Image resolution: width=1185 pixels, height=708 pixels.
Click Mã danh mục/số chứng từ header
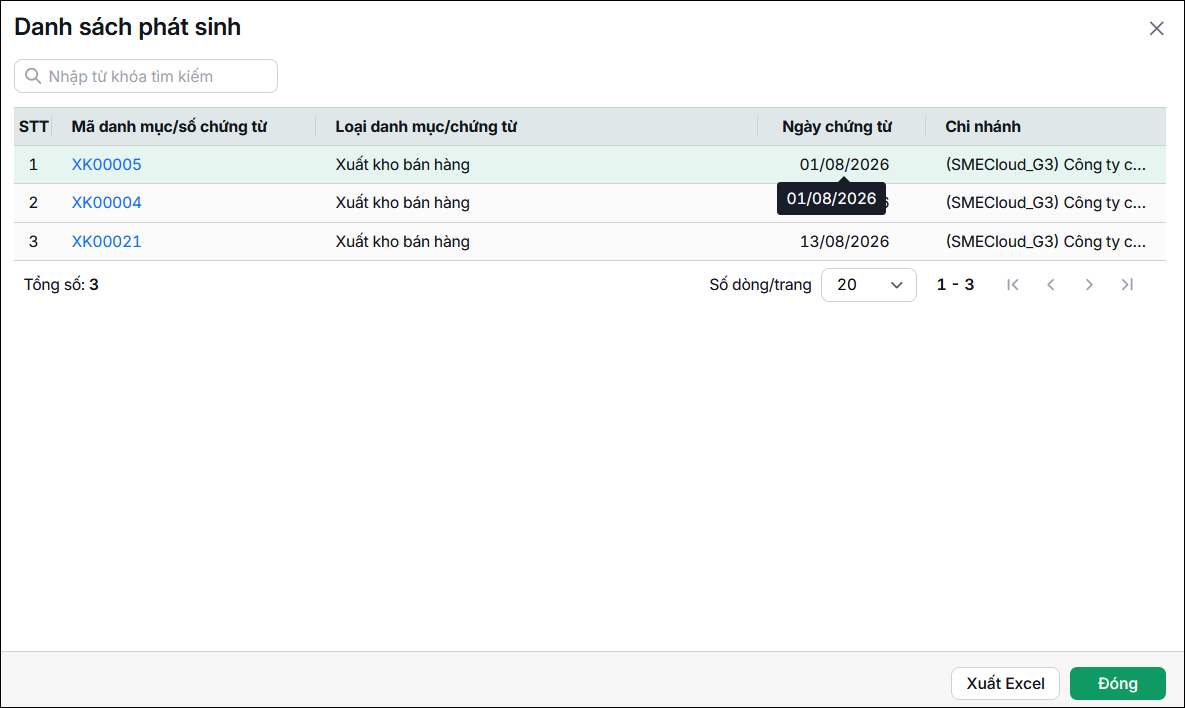tap(169, 127)
